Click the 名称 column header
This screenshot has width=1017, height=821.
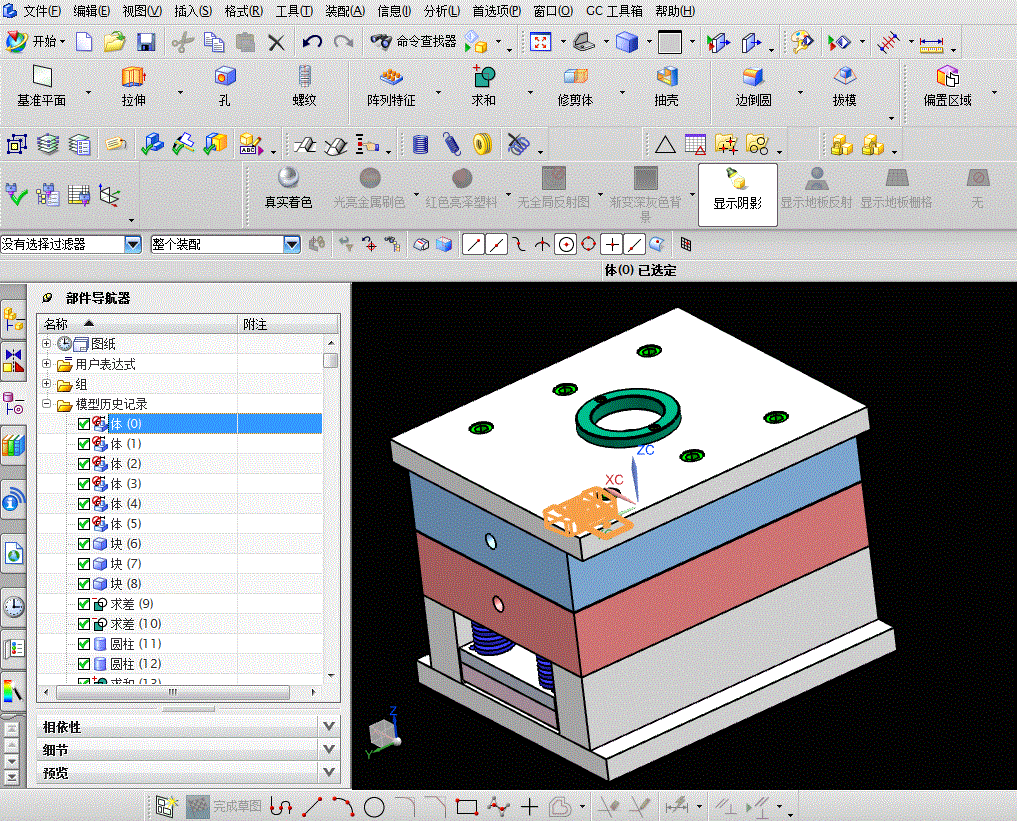pyautogui.click(x=57, y=324)
